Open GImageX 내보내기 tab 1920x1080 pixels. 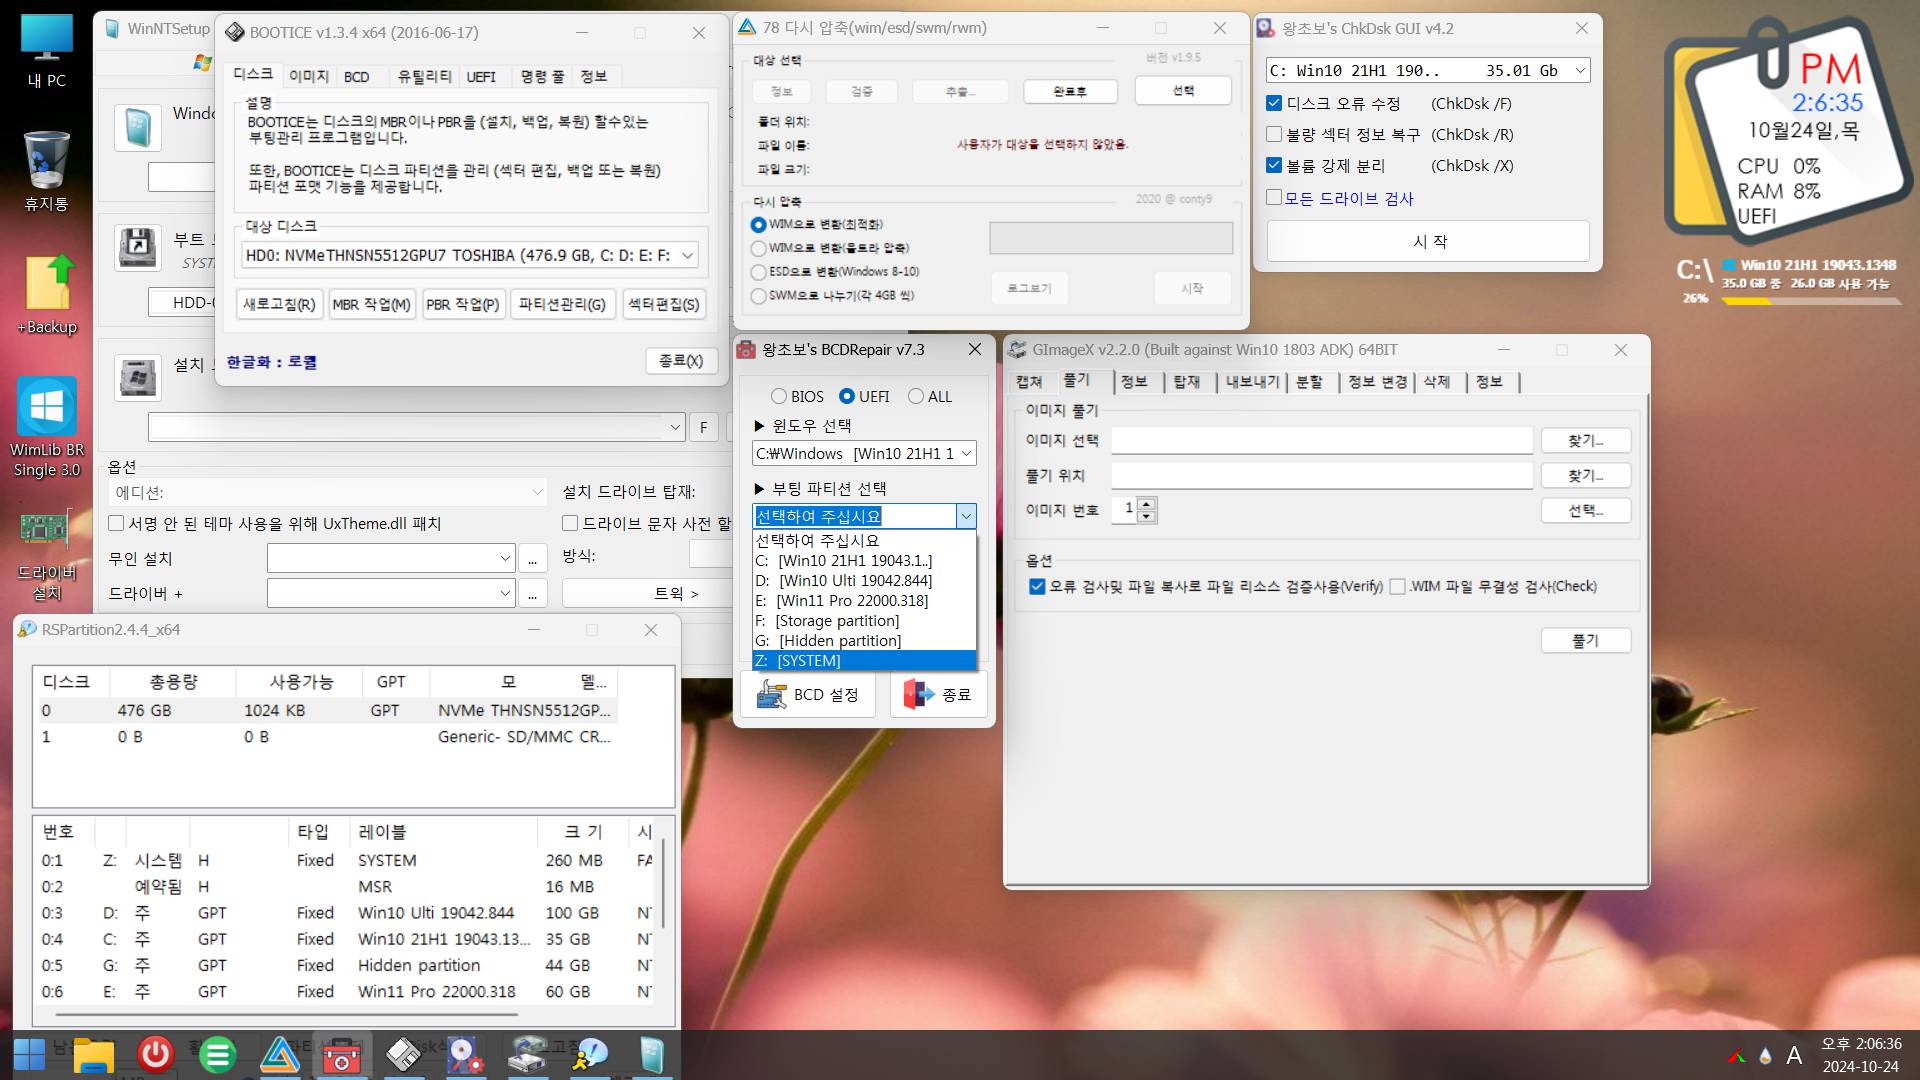pos(1252,382)
